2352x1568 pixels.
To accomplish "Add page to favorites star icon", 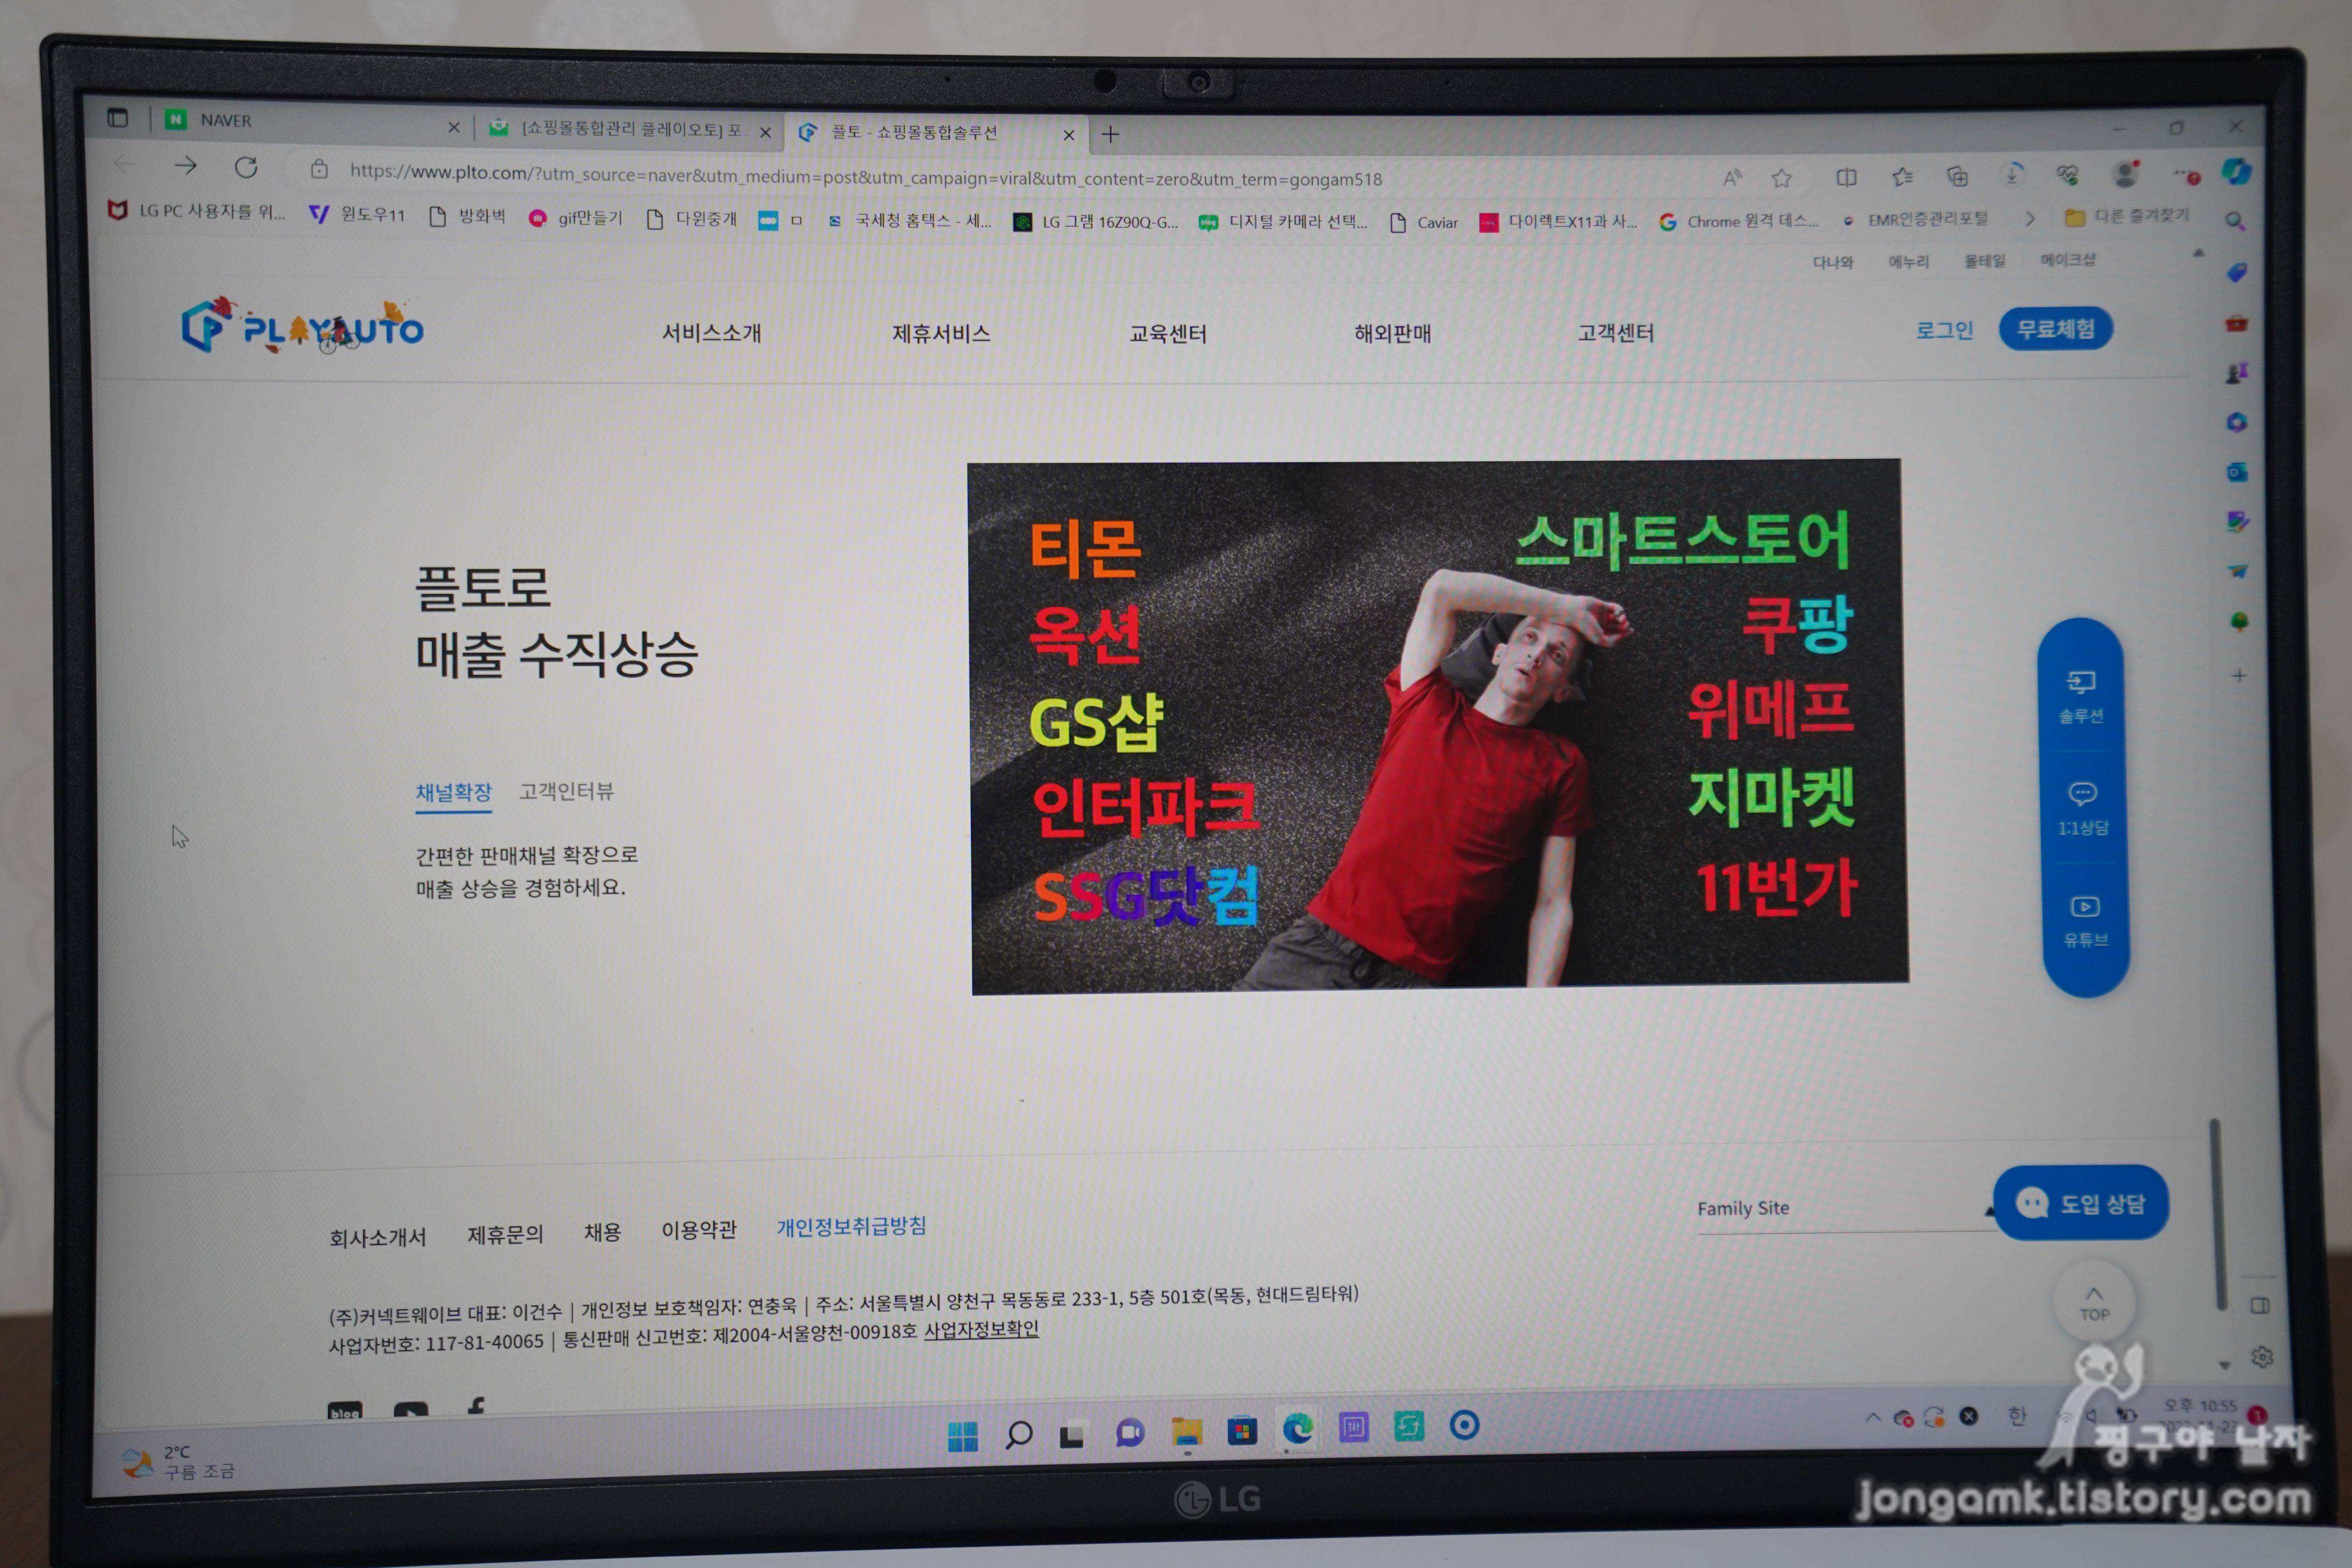I will (1781, 178).
